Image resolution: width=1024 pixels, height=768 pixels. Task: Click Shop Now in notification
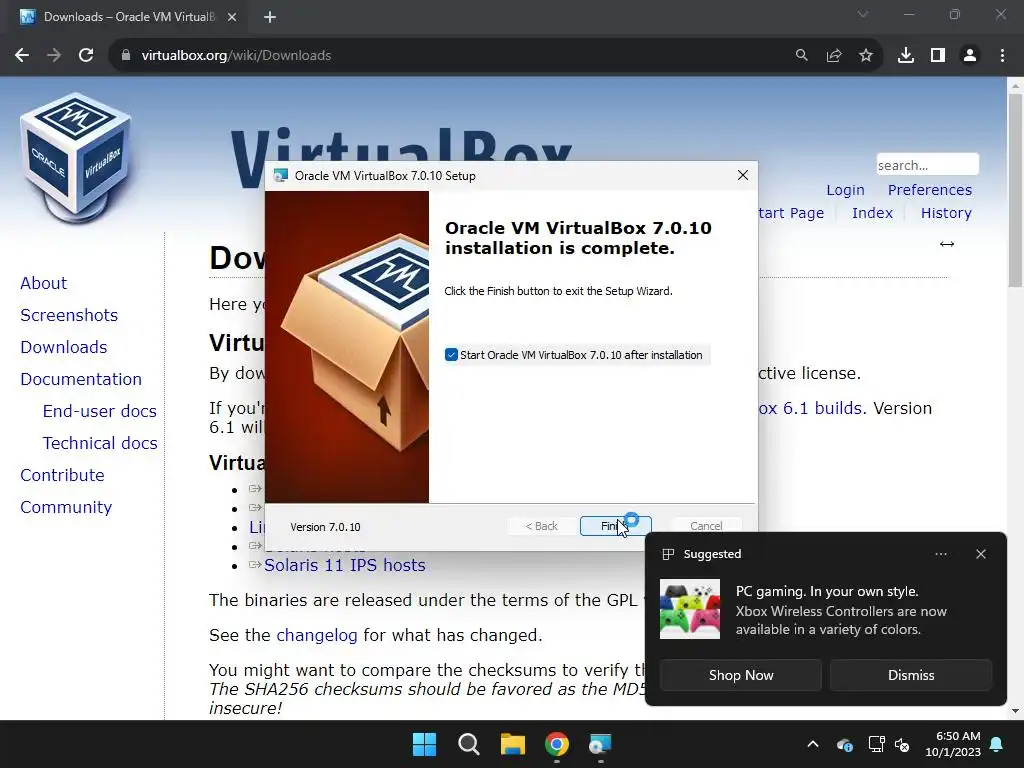coord(741,675)
